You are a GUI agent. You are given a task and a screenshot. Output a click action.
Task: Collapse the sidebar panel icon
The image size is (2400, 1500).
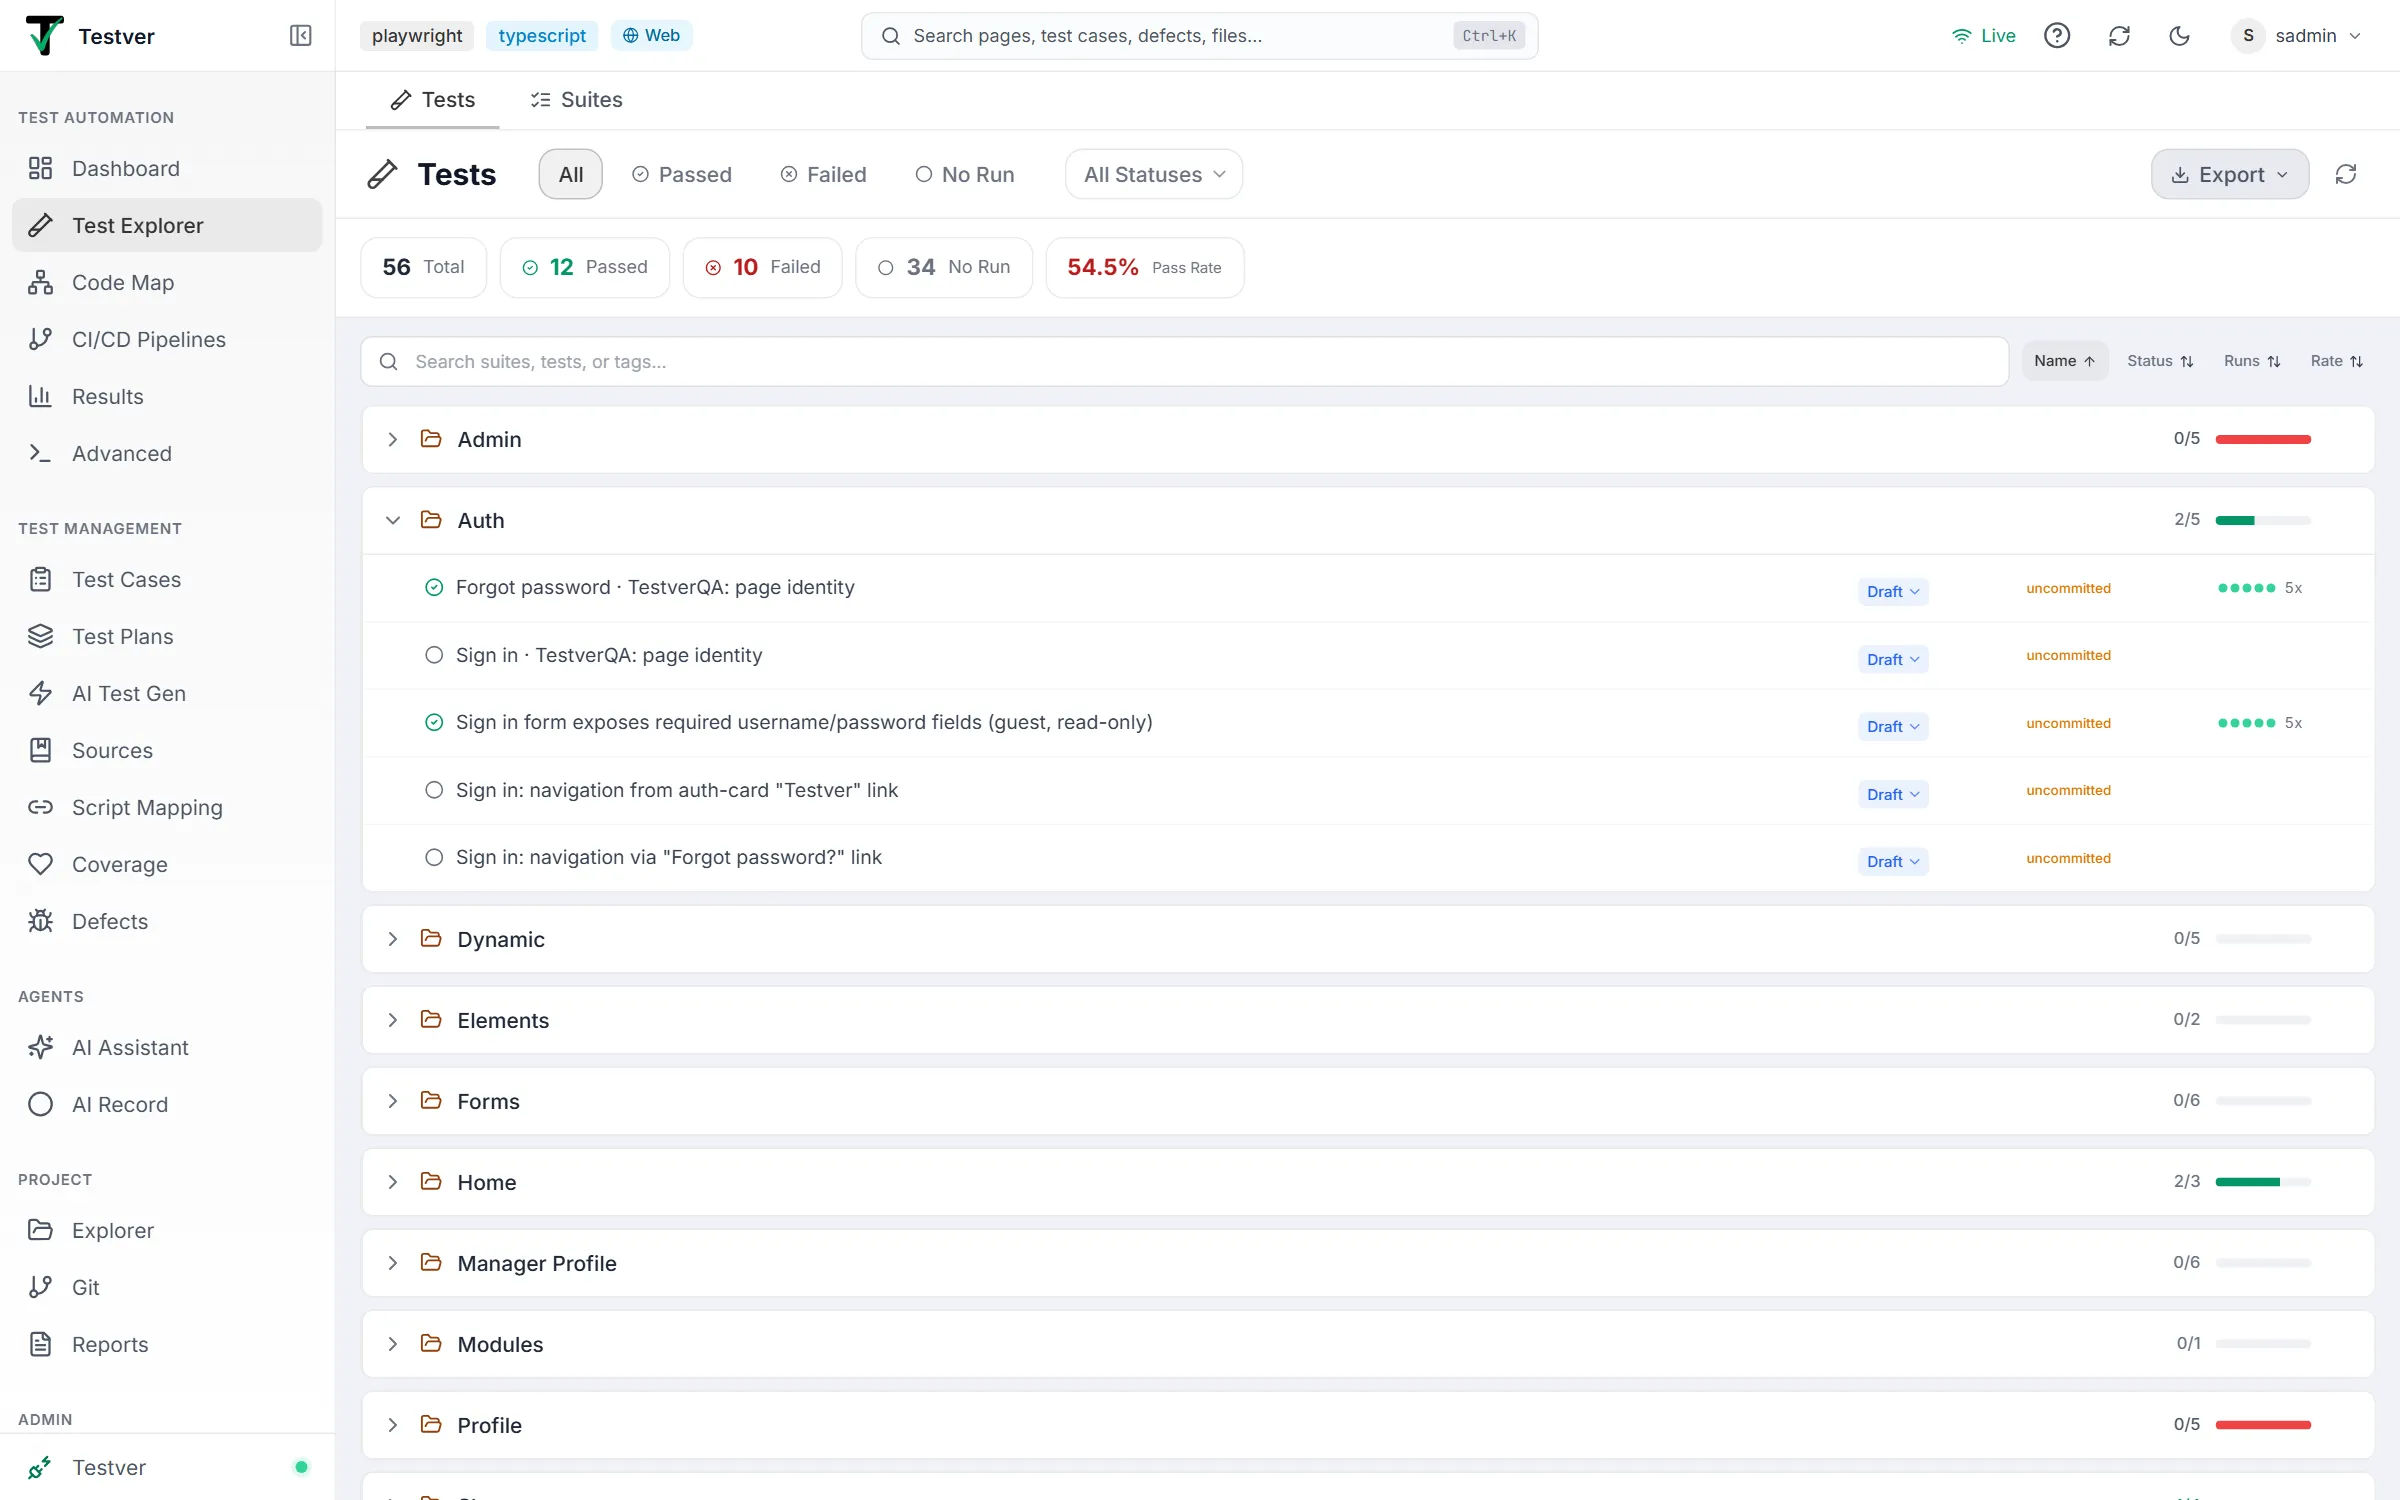(x=300, y=36)
